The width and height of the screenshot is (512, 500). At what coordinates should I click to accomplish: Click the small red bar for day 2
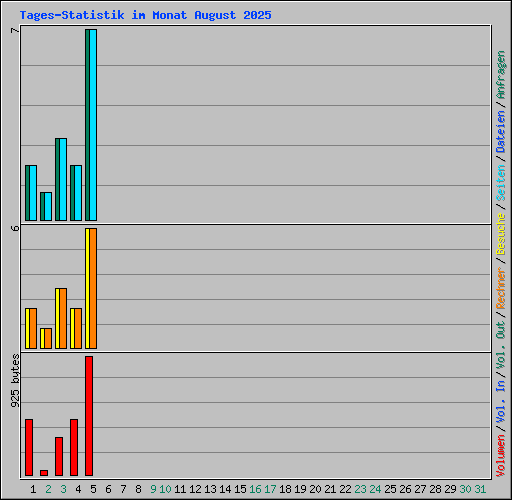tap(44, 473)
